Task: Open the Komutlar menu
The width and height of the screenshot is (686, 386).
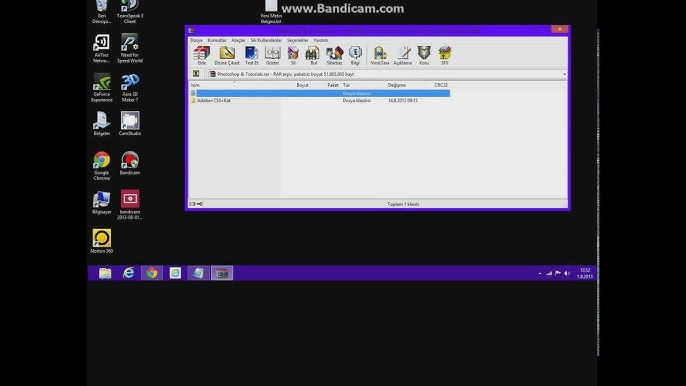Action: pos(217,40)
